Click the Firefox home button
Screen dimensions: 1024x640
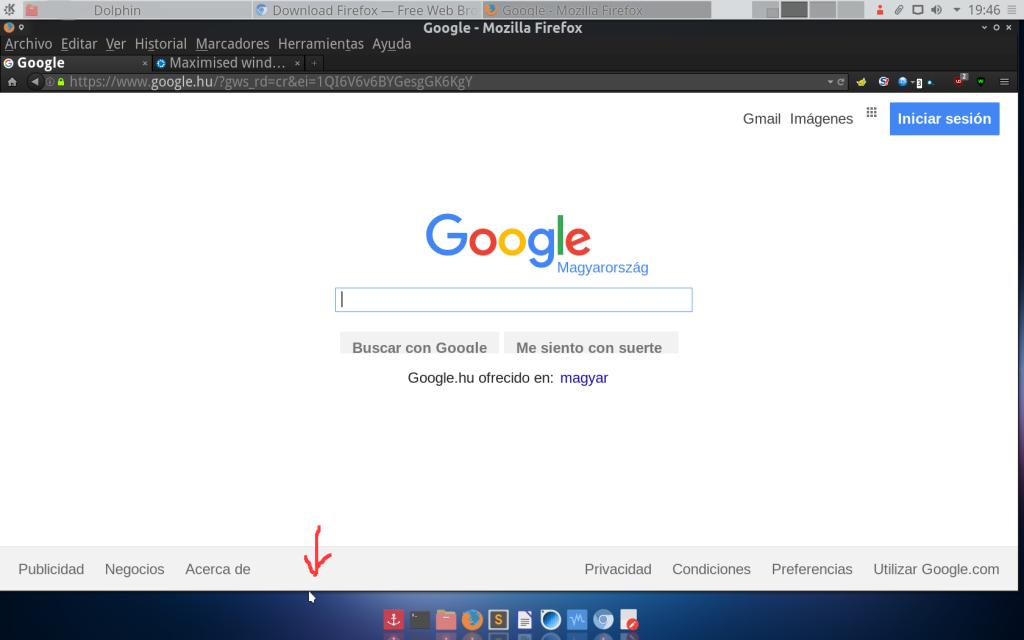point(12,82)
